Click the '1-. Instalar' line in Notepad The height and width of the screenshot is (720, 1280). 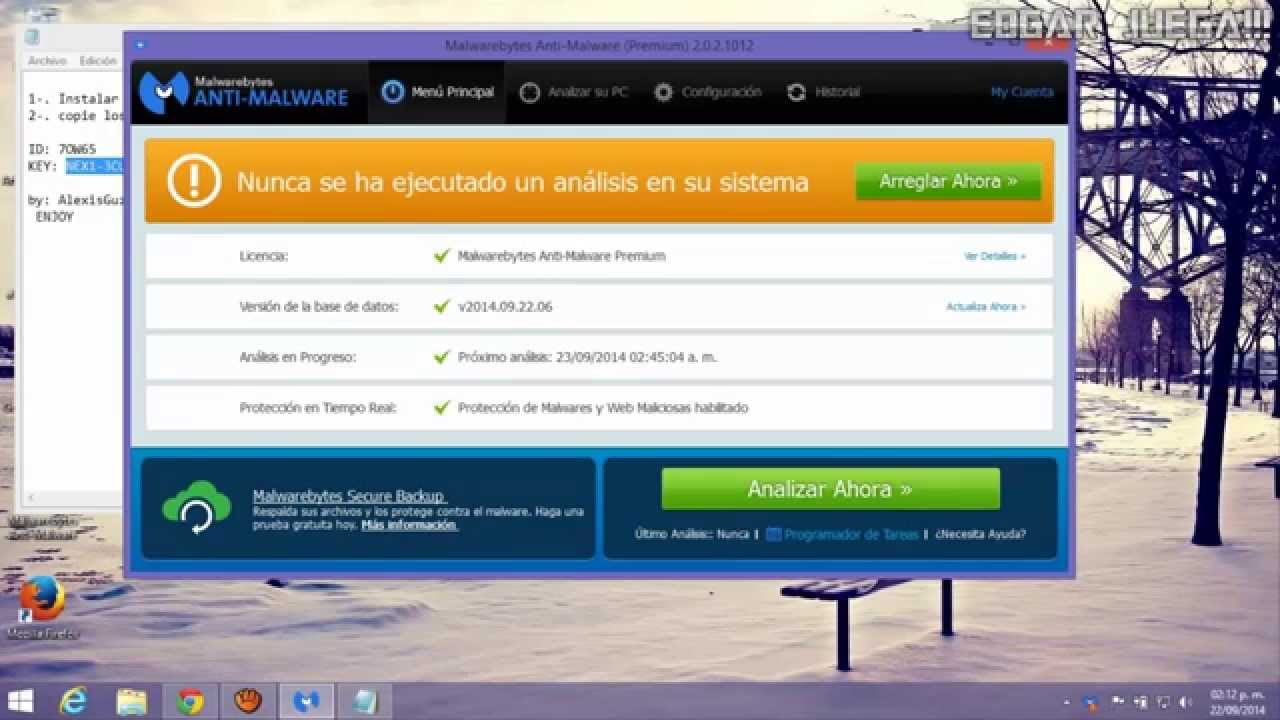(74, 99)
